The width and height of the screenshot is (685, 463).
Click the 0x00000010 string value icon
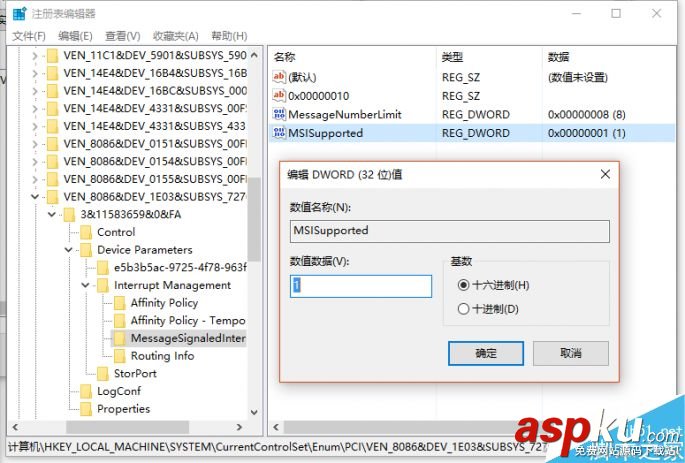click(279, 95)
